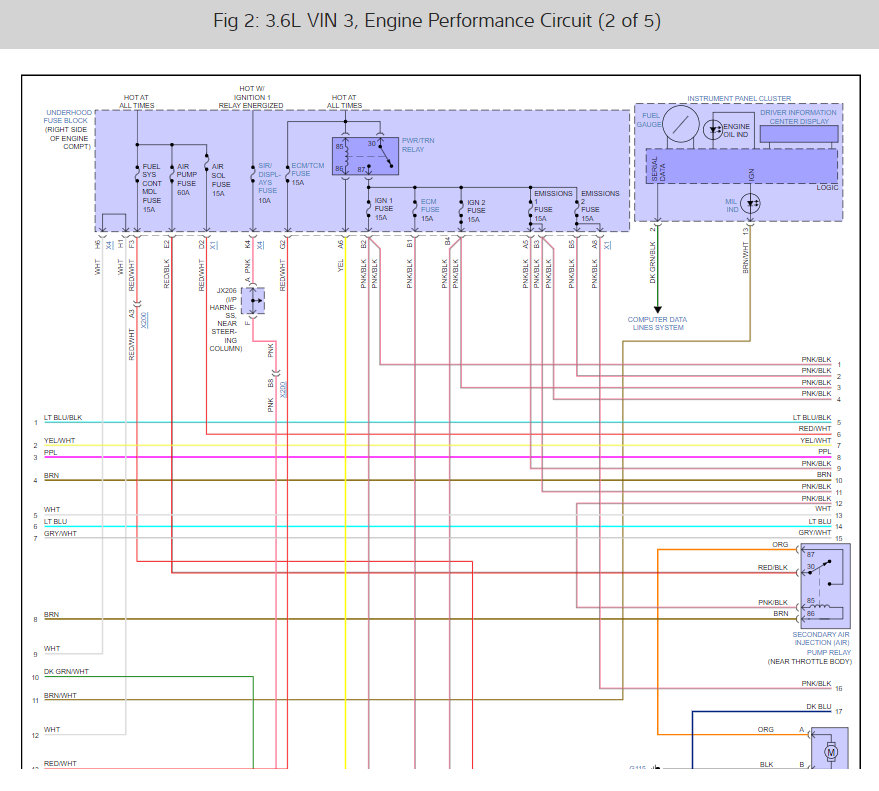Select the SIR/DISPLAYS FUSE 10A label
The height and width of the screenshot is (791, 879).
tap(266, 182)
